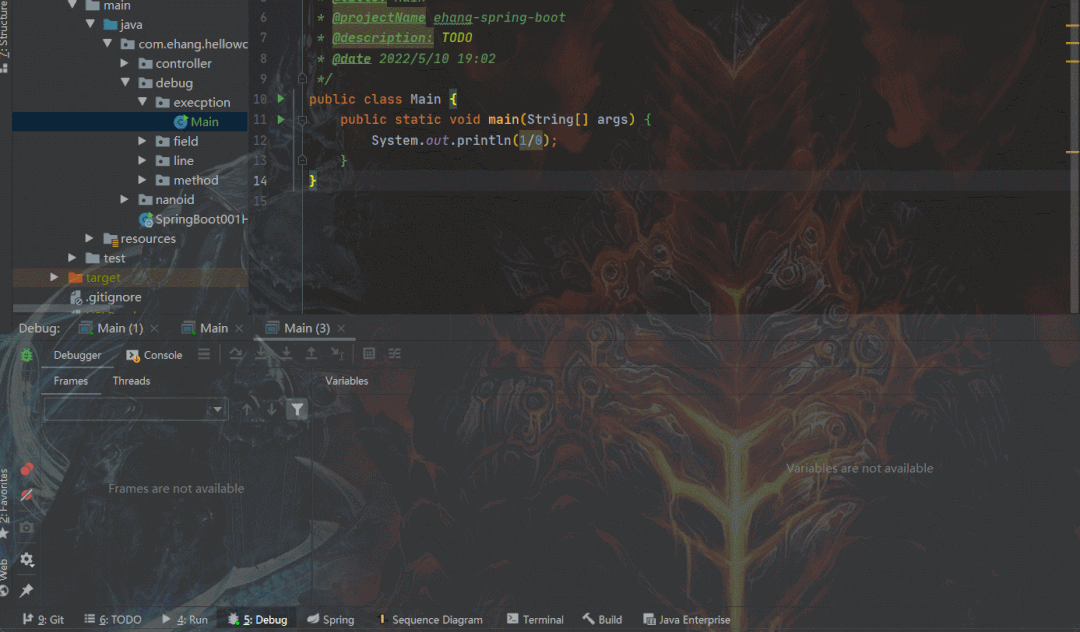Viewport: 1080px width, 632px height.
Task: Close the Main (1) debug tab
Action: point(154,328)
